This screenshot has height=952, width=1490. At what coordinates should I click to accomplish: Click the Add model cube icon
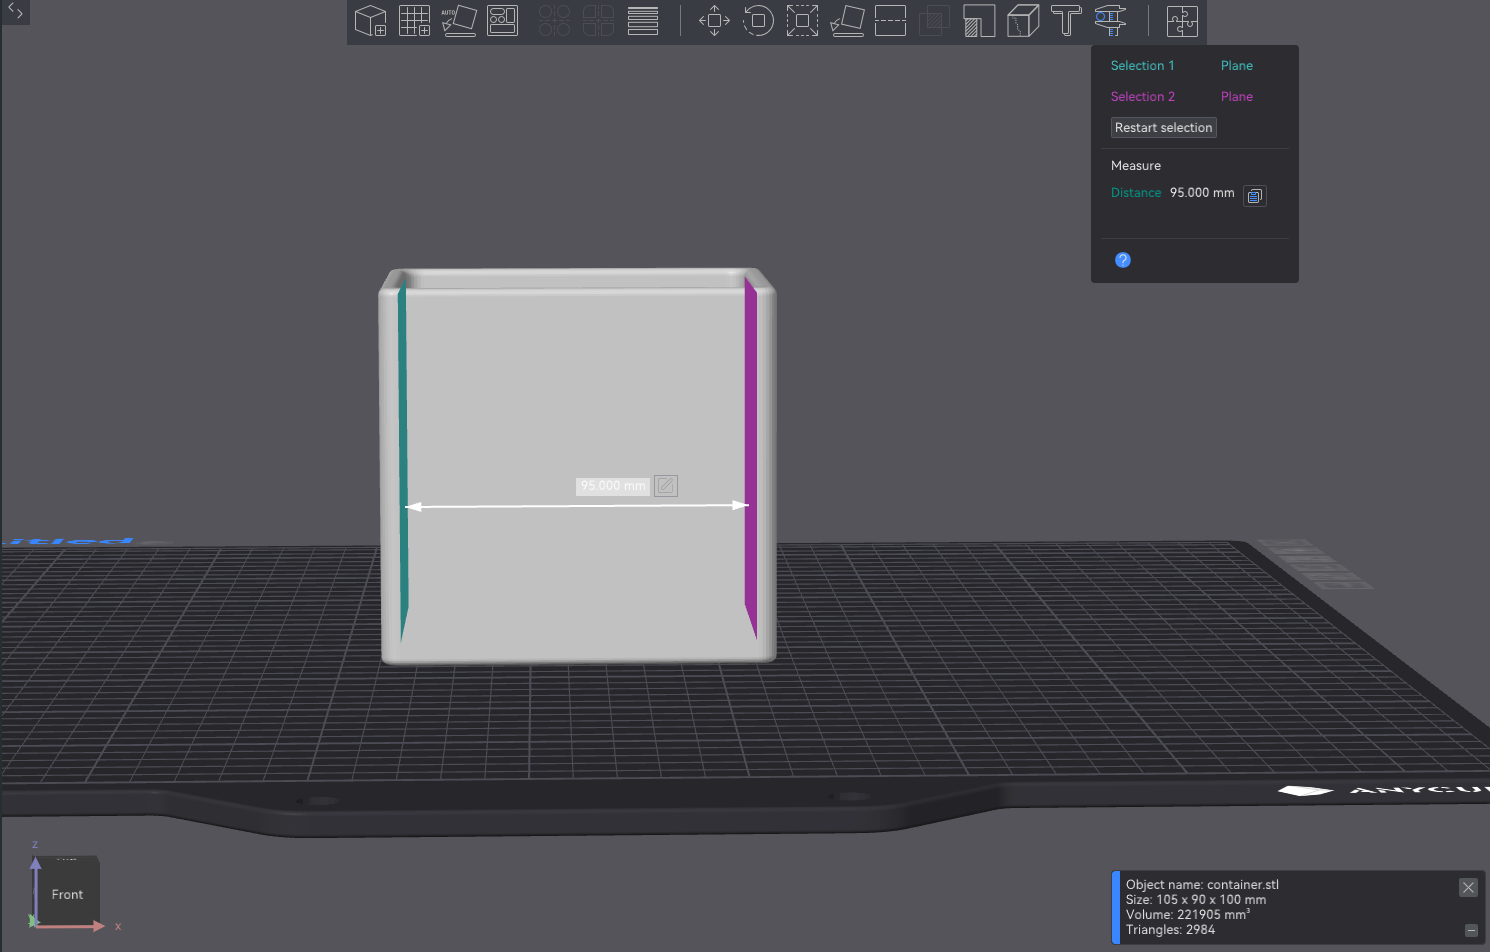point(371,21)
